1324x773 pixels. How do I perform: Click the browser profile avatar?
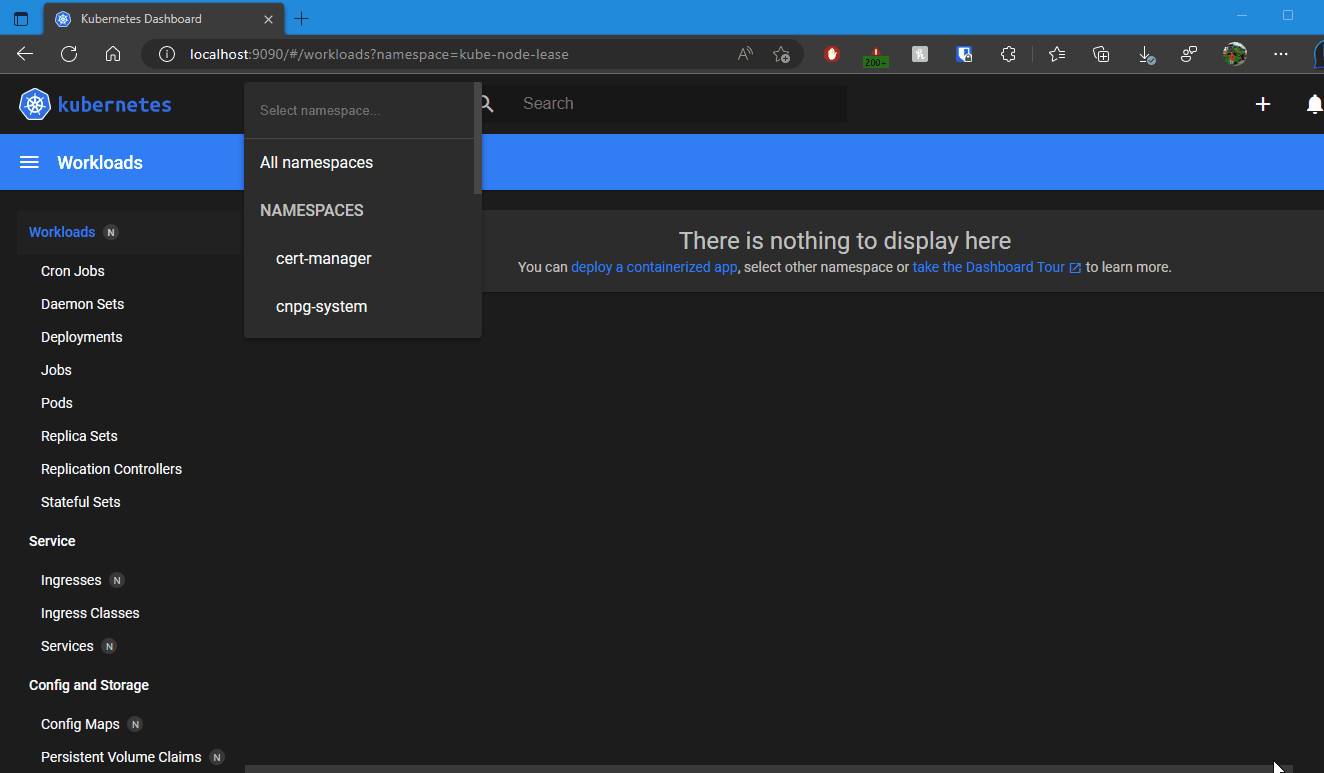(x=1235, y=54)
